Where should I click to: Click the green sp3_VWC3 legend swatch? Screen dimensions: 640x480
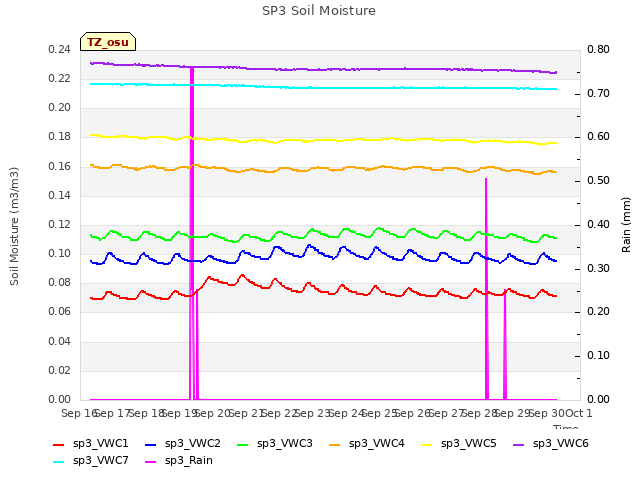click(243, 444)
